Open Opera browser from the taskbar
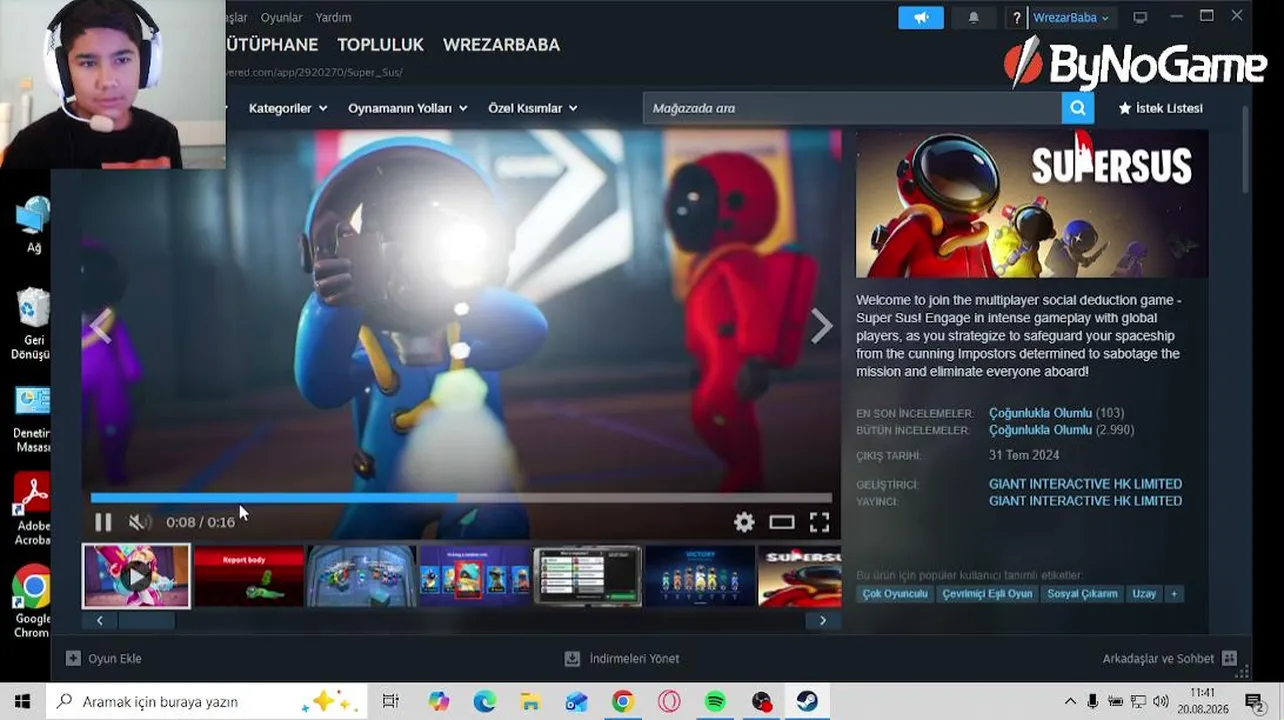 [669, 702]
